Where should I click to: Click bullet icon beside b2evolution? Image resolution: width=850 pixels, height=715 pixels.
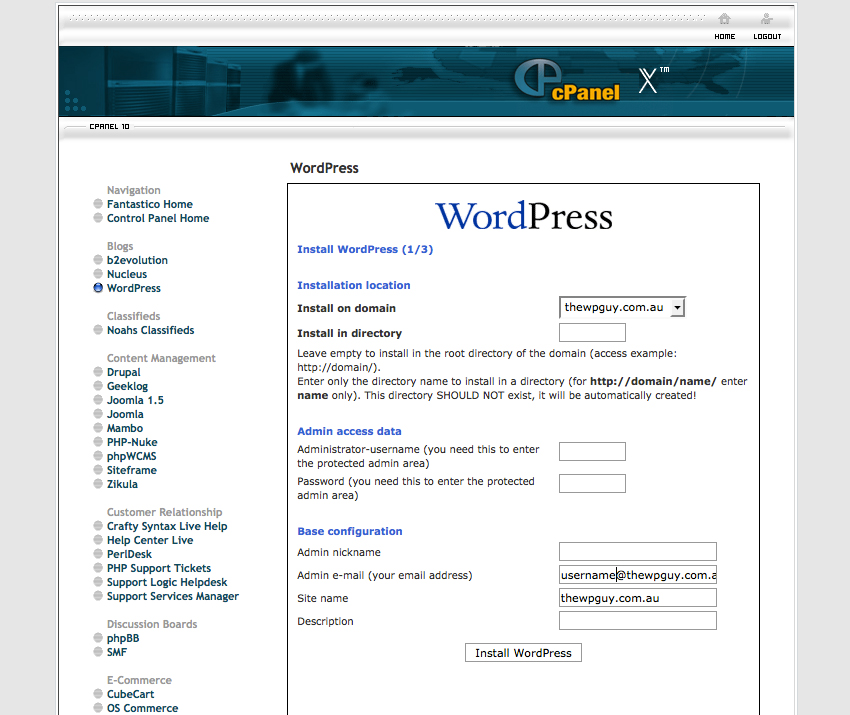[x=98, y=260]
